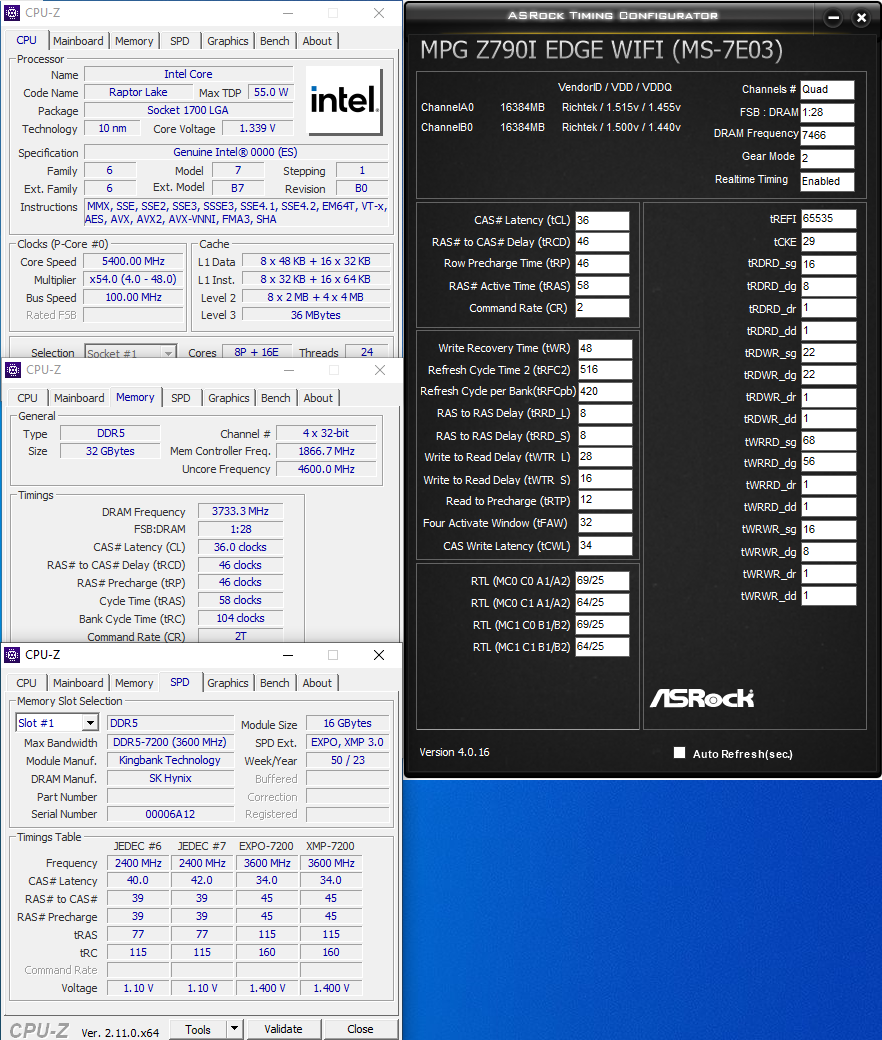
Task: Click CPU-Z app icon in Memory window titlebar
Action: pos(13,369)
